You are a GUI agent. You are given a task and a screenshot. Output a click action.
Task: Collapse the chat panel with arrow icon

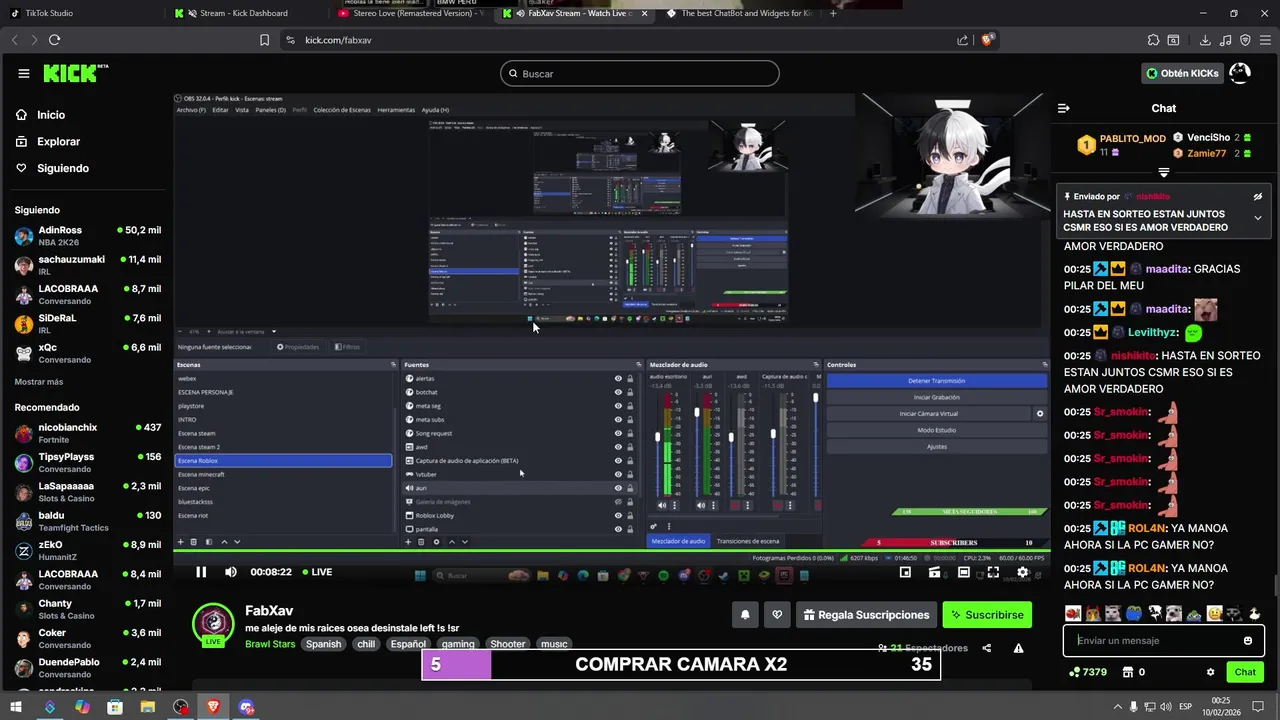pyautogui.click(x=1064, y=108)
